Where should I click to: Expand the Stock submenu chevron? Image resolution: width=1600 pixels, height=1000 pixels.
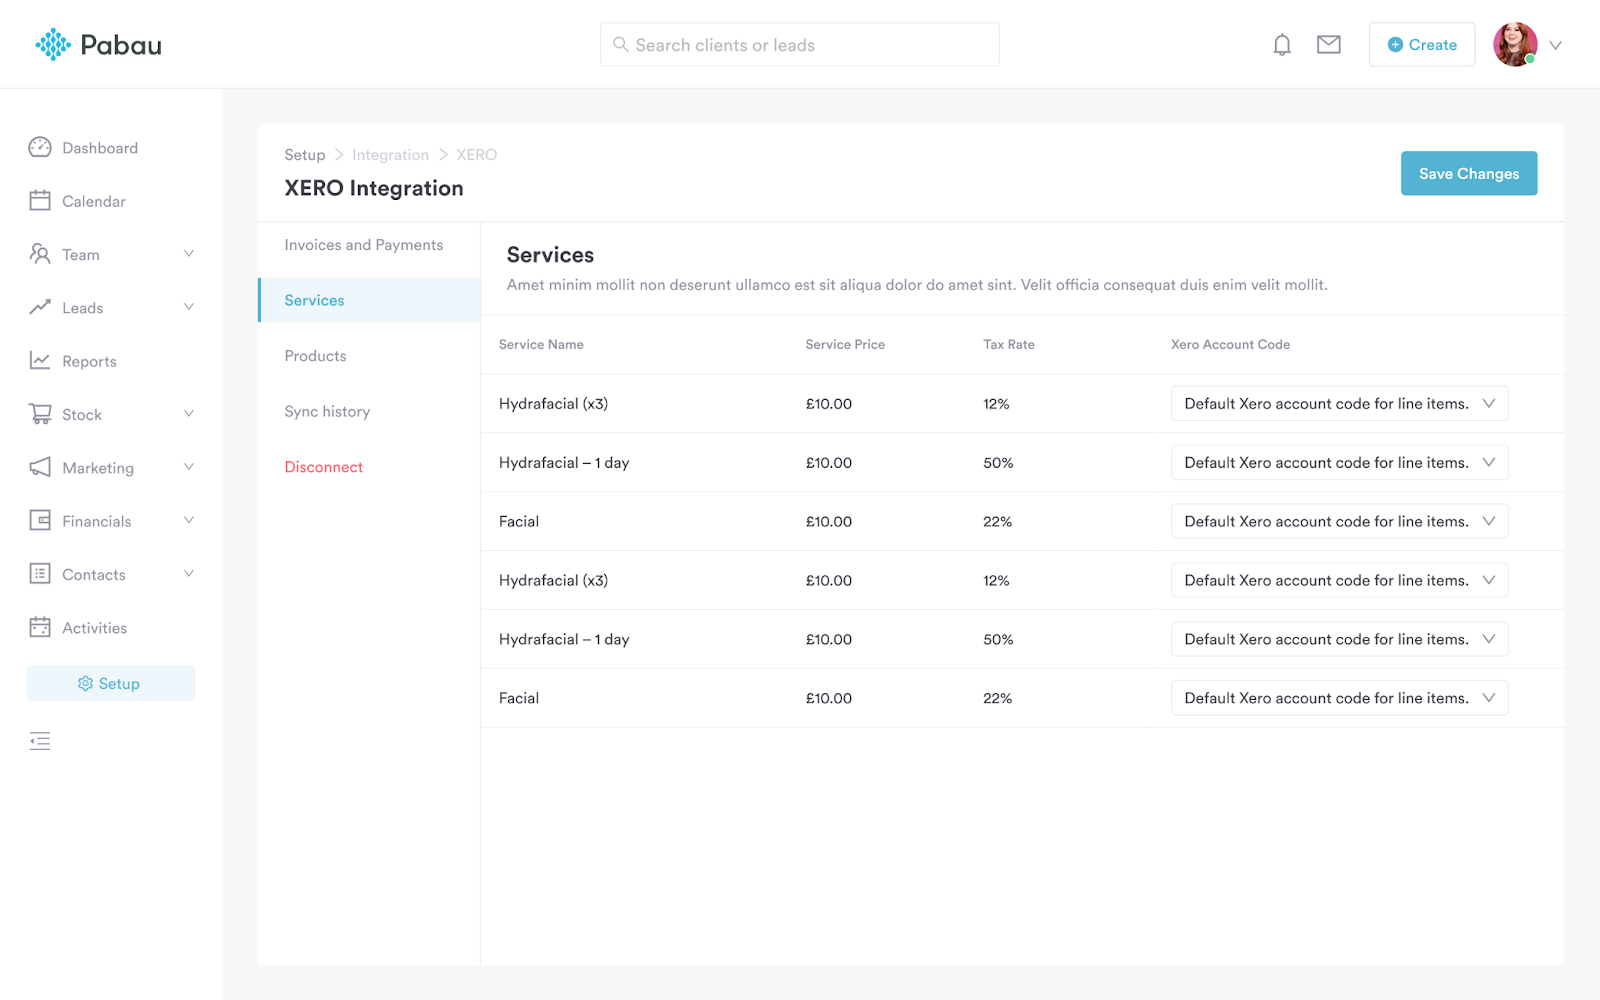pyautogui.click(x=189, y=414)
